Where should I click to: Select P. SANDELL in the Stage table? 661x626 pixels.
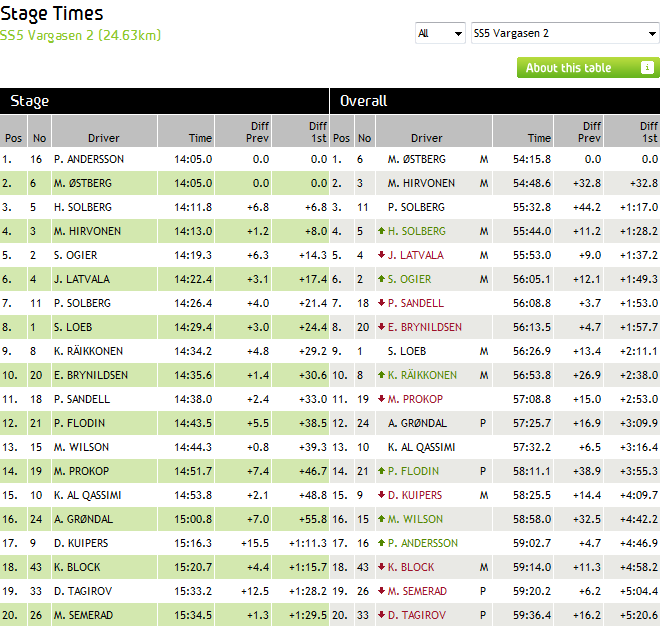[x=82, y=400]
